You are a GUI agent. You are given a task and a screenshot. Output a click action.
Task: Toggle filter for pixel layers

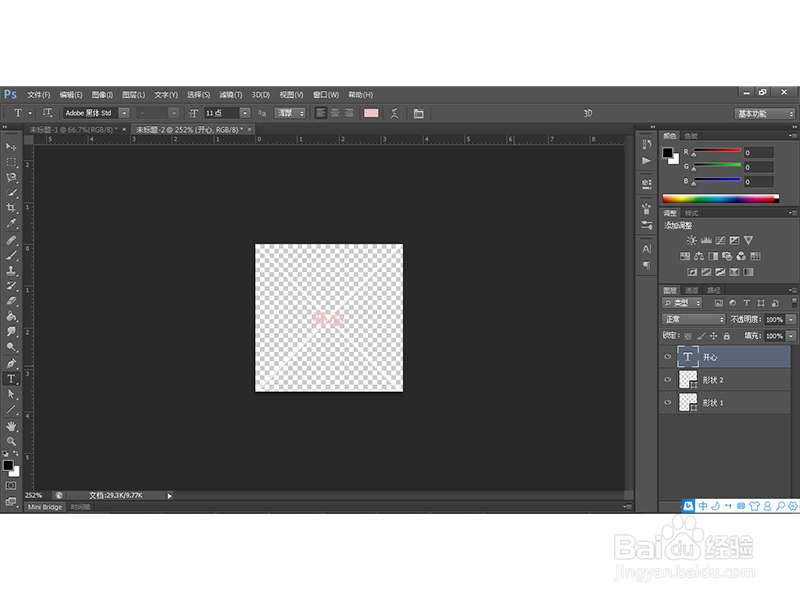click(718, 303)
